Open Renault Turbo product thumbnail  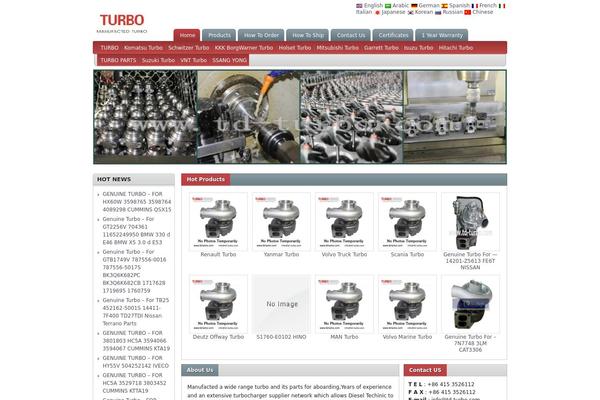pos(218,222)
